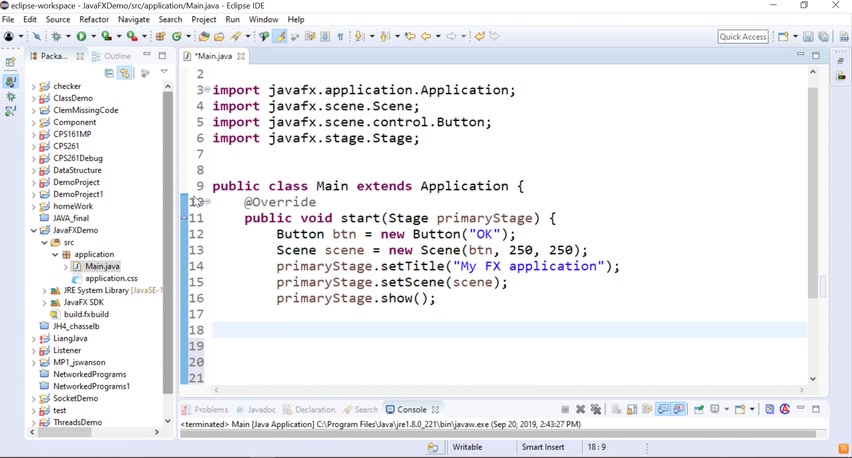Open the Debug button dropdown arrow

click(x=68, y=36)
